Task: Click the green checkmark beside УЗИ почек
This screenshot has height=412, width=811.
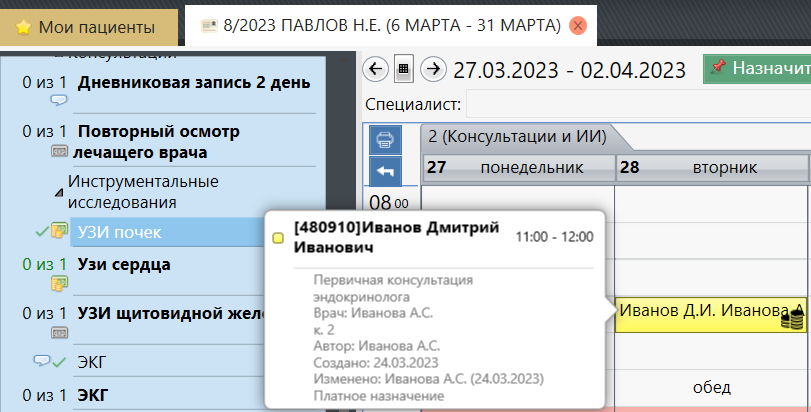Action: tap(39, 232)
